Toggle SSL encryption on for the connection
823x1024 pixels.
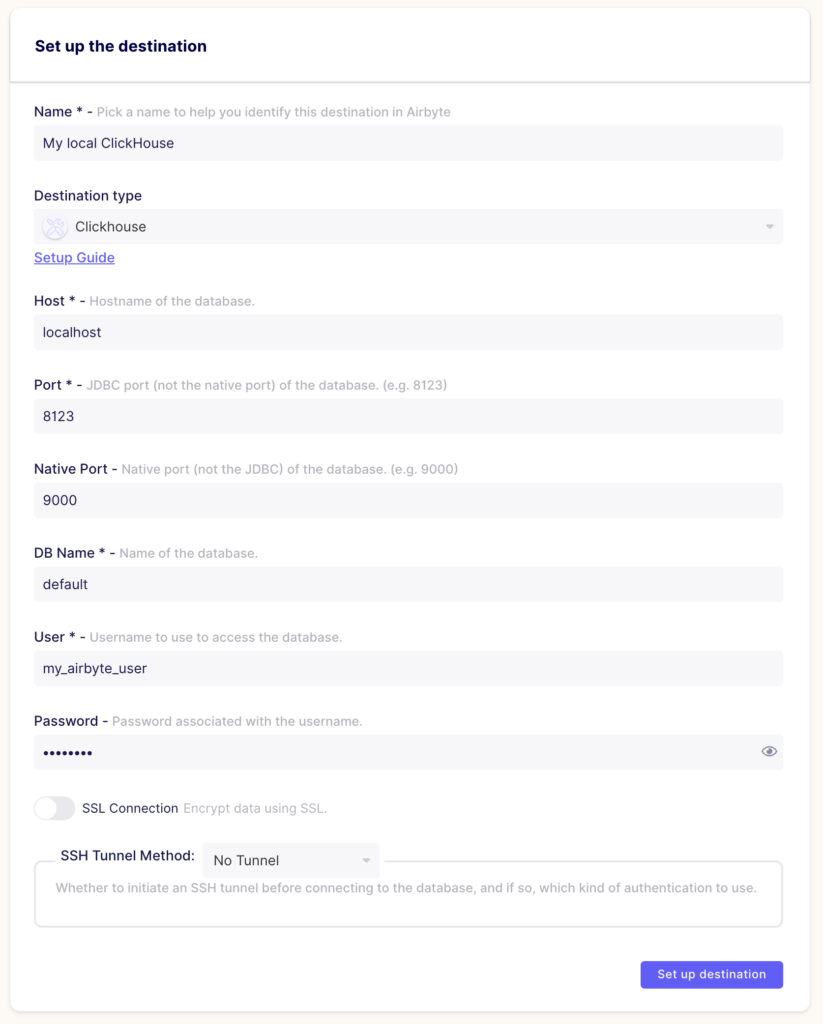[x=55, y=807]
